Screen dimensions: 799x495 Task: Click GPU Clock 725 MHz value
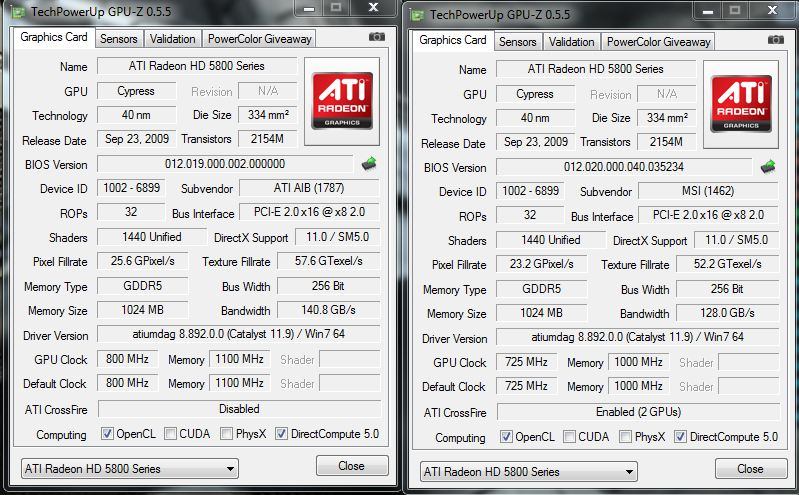pos(526,362)
